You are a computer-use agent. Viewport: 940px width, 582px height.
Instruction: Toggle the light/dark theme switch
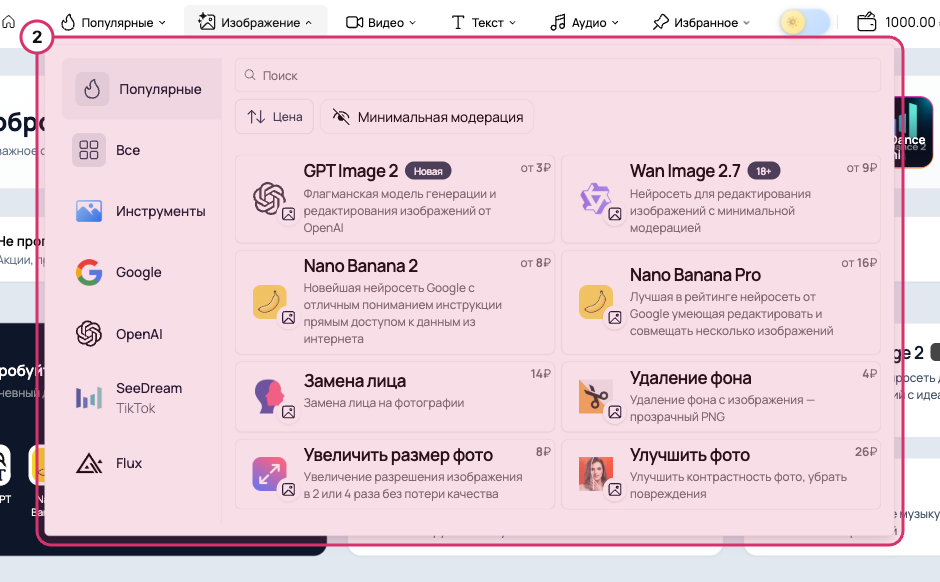(x=805, y=22)
